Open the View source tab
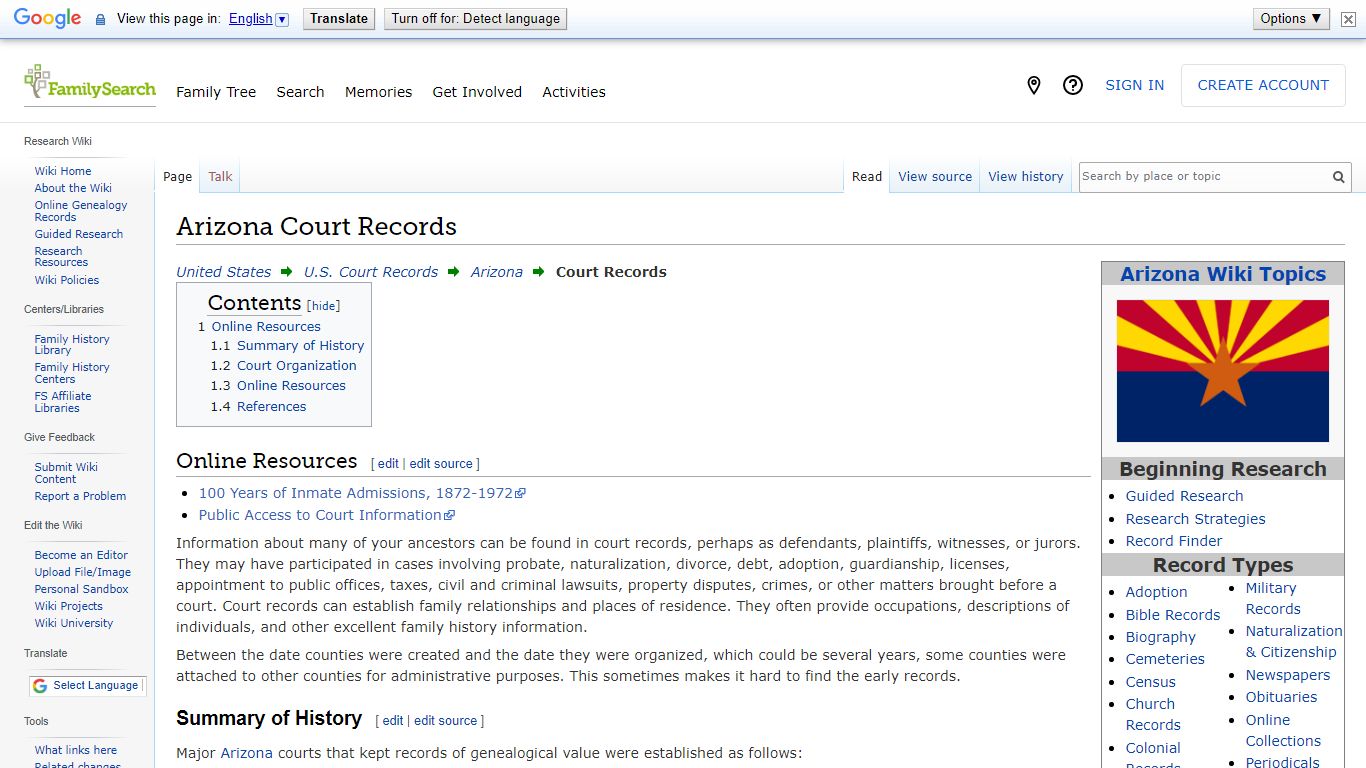Image resolution: width=1366 pixels, height=768 pixels. [x=935, y=177]
